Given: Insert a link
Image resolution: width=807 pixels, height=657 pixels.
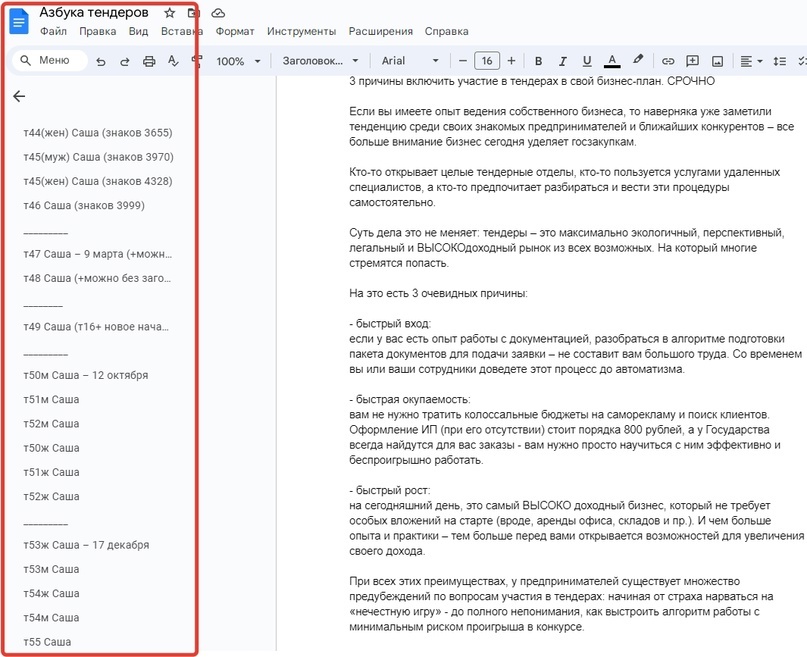Looking at the screenshot, I should [668, 61].
